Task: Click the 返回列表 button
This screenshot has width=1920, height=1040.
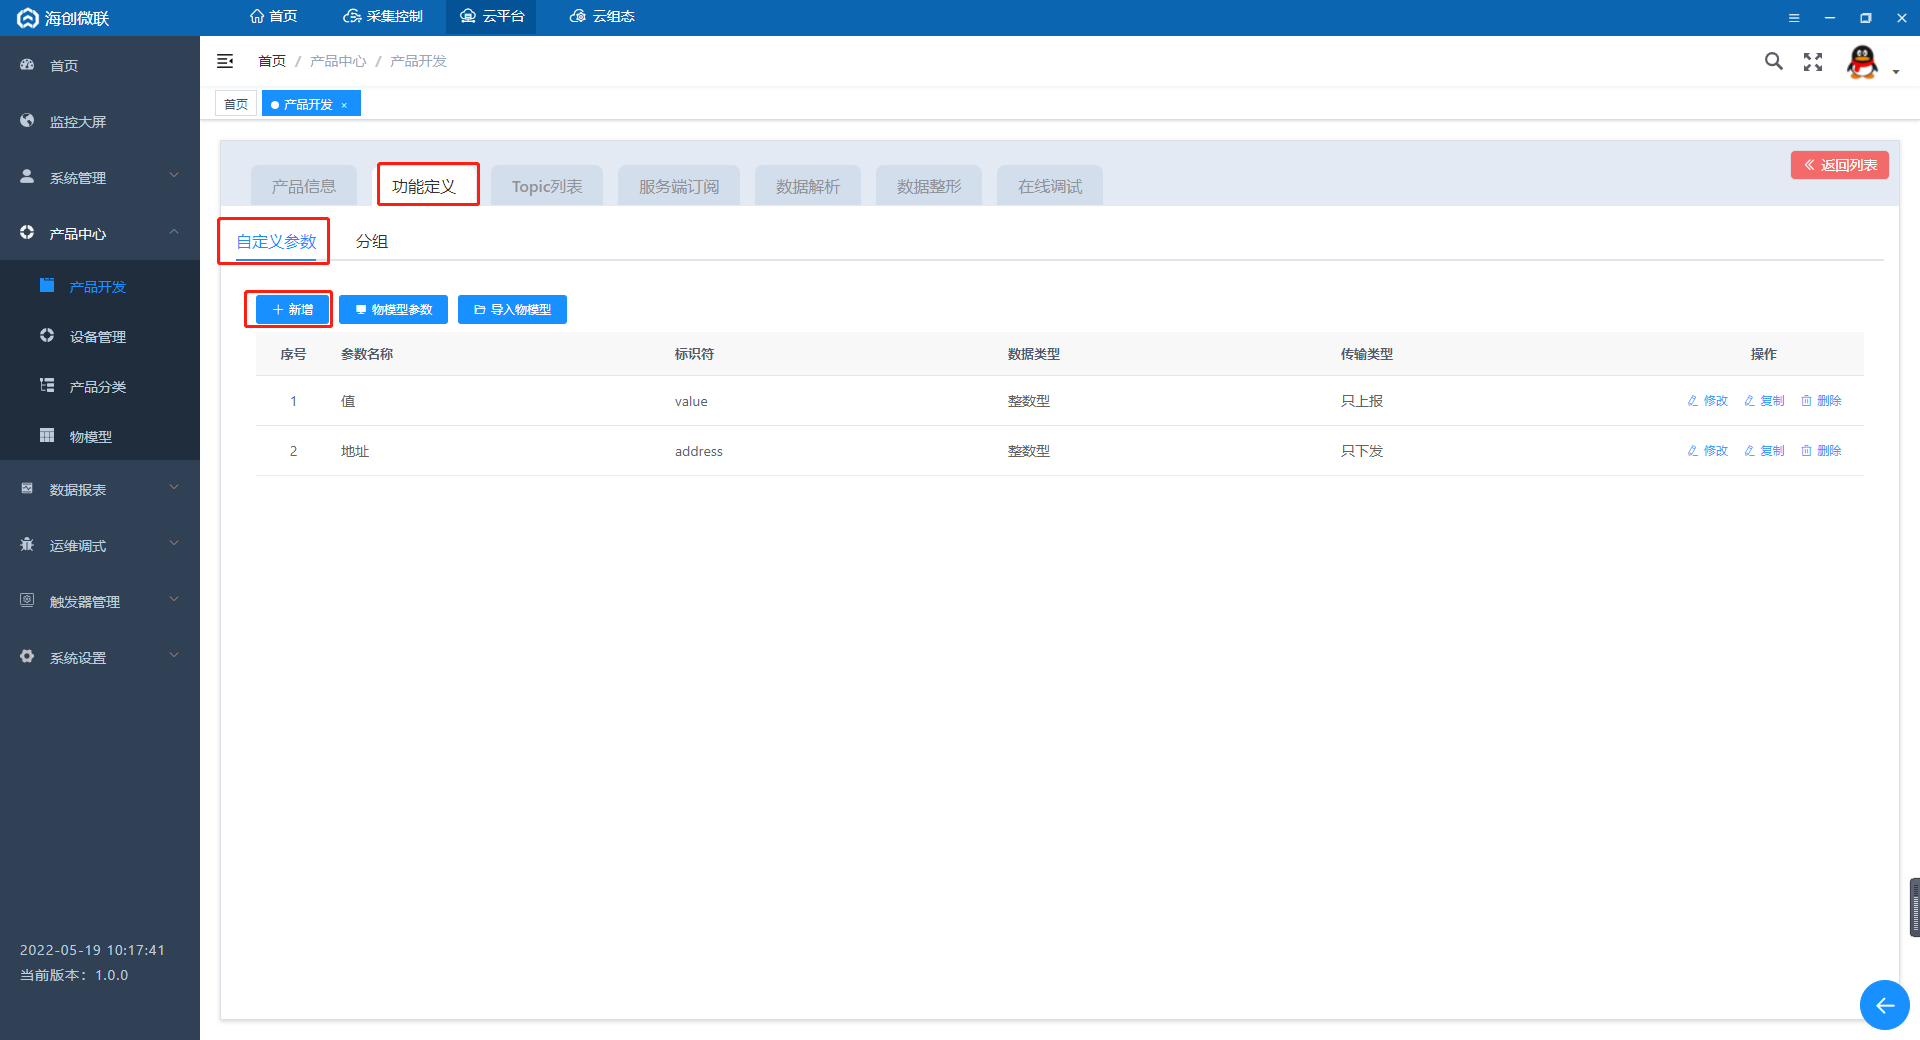Action: click(x=1840, y=165)
